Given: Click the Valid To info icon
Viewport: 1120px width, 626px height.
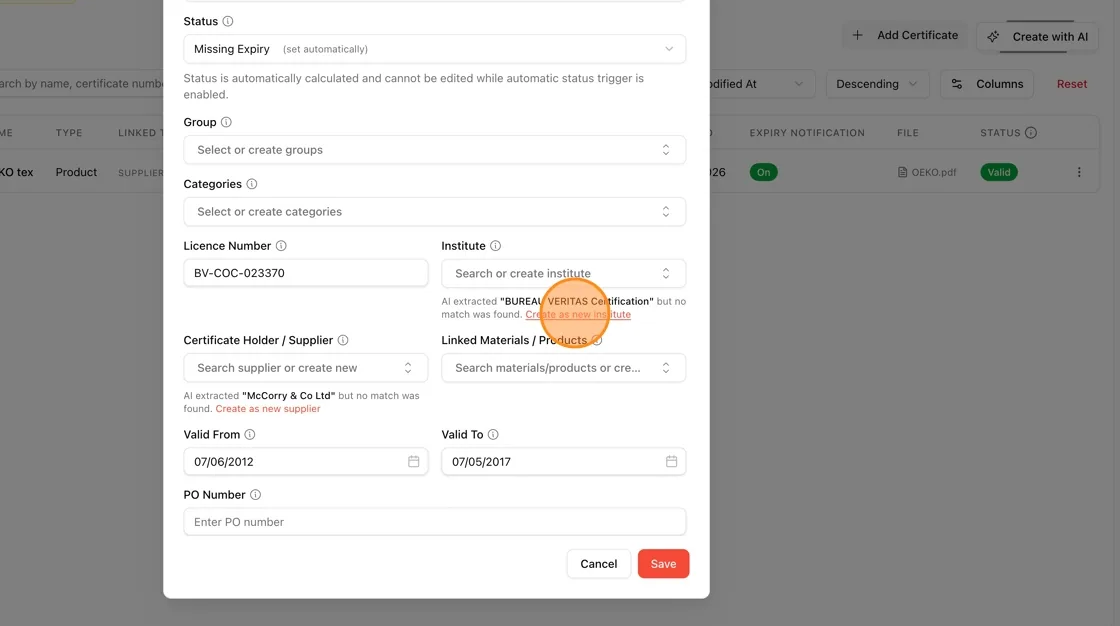Looking at the screenshot, I should point(493,434).
